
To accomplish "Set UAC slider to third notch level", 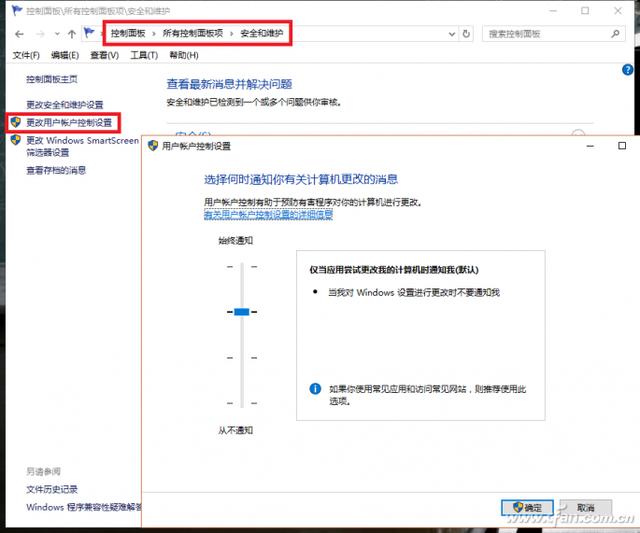I will (x=242, y=358).
